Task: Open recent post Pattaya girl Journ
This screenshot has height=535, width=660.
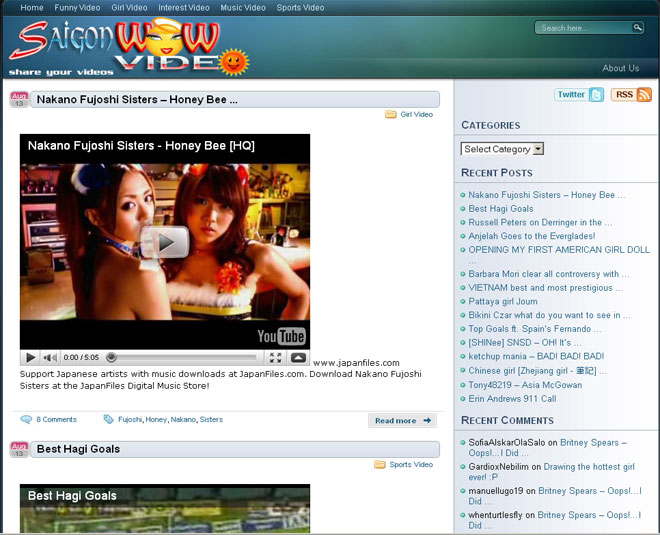Action: point(503,301)
